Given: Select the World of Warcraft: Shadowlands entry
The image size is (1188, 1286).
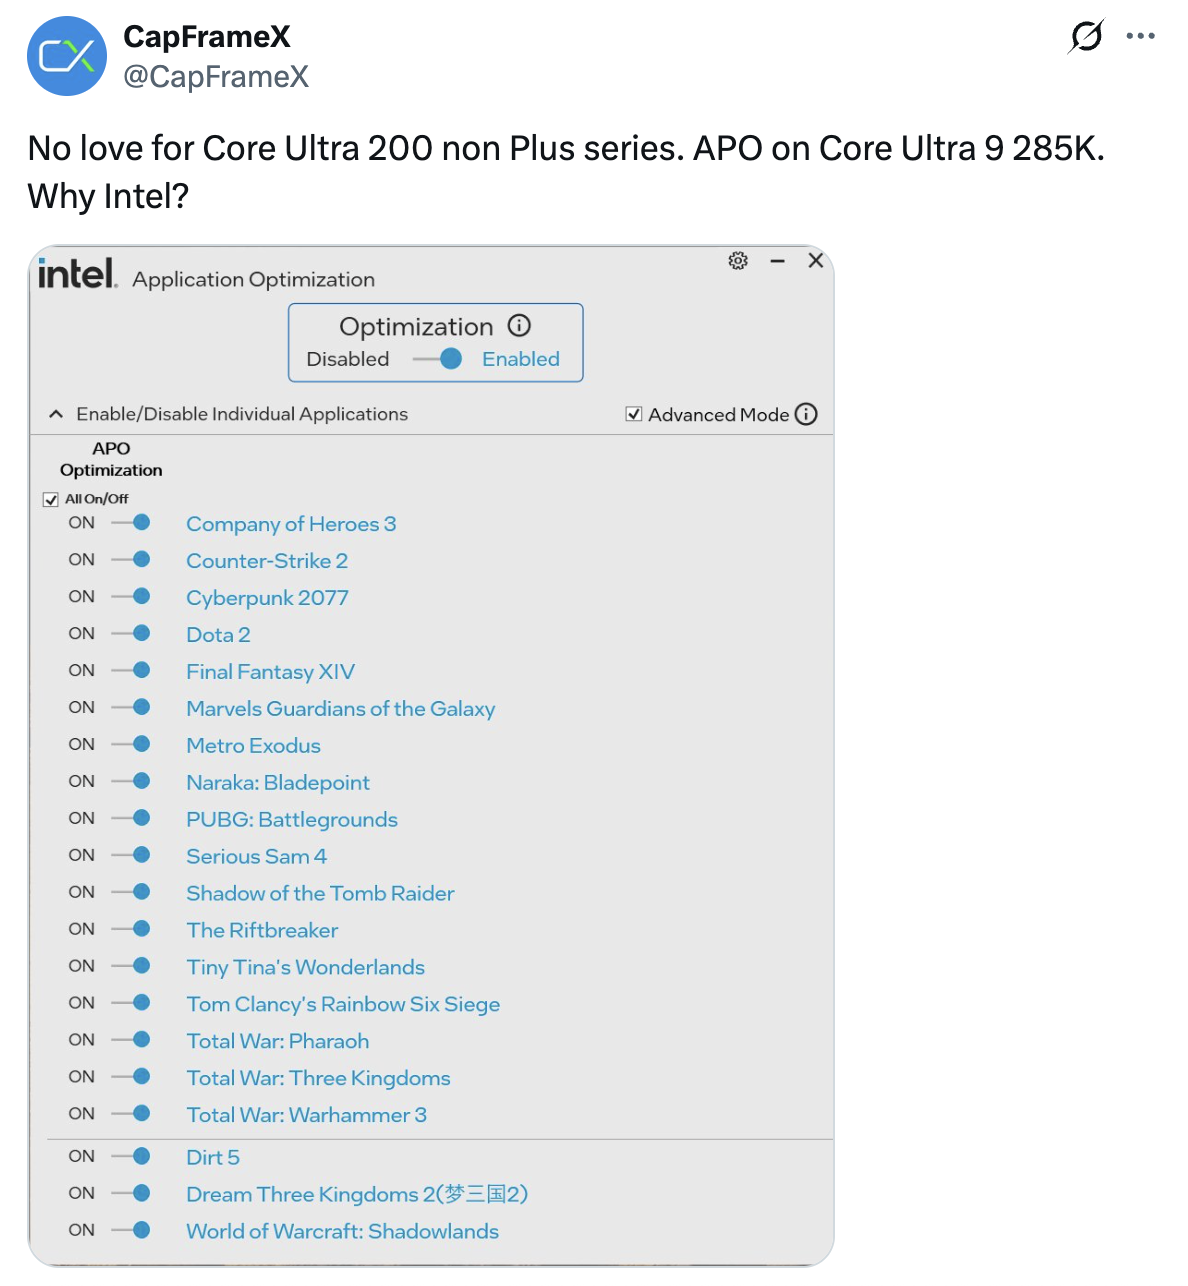Looking at the screenshot, I should coord(342,1231).
